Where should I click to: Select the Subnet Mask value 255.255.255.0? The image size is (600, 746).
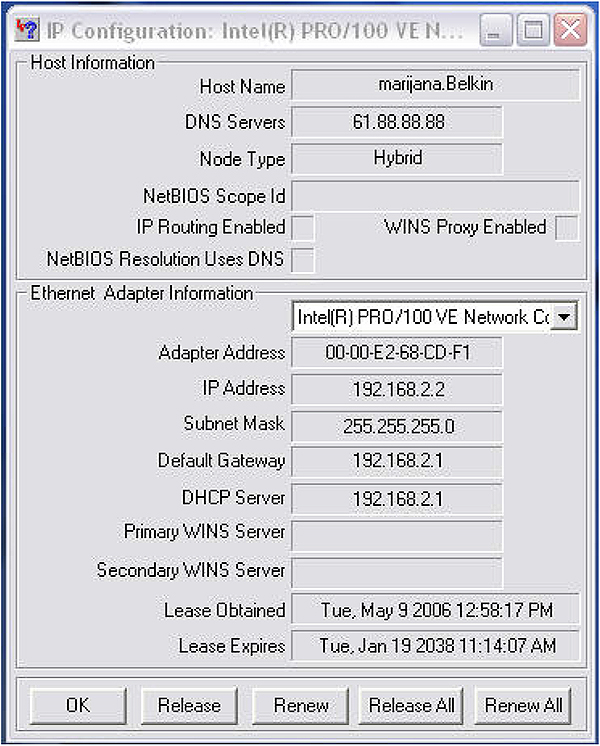pyautogui.click(x=397, y=426)
